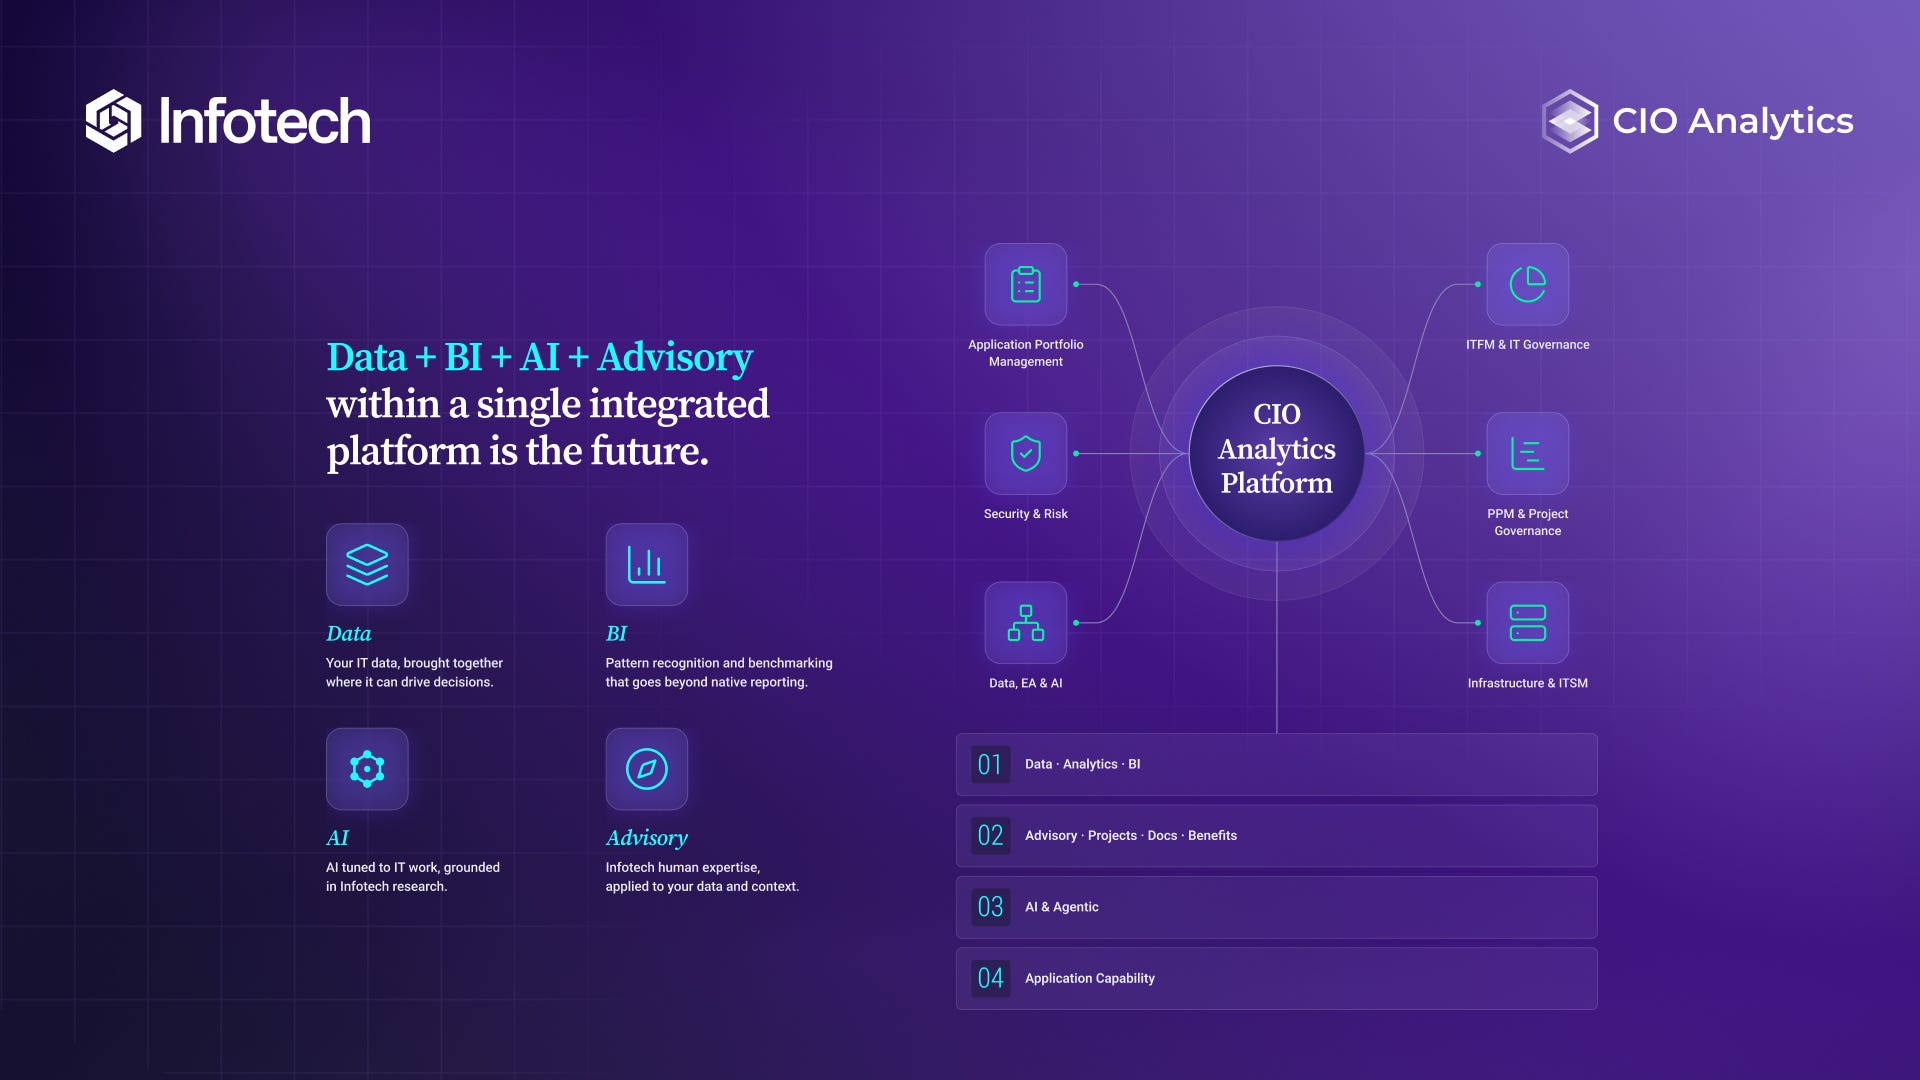Select row 01 Data · Analytics · BI
This screenshot has width=1920, height=1080.
point(1277,765)
